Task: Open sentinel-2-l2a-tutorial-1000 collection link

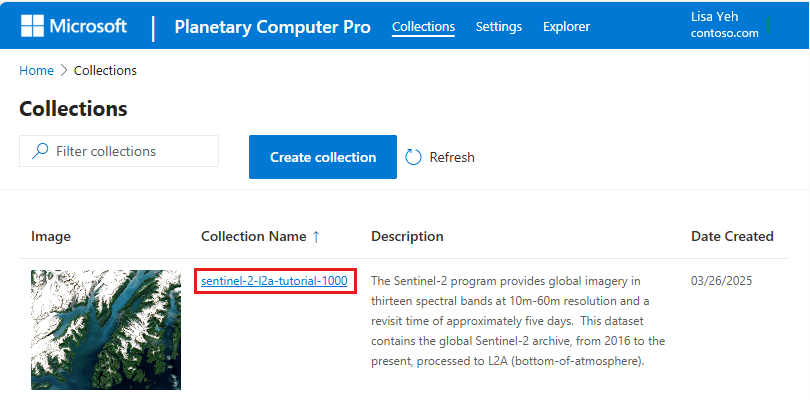Action: 274,281
